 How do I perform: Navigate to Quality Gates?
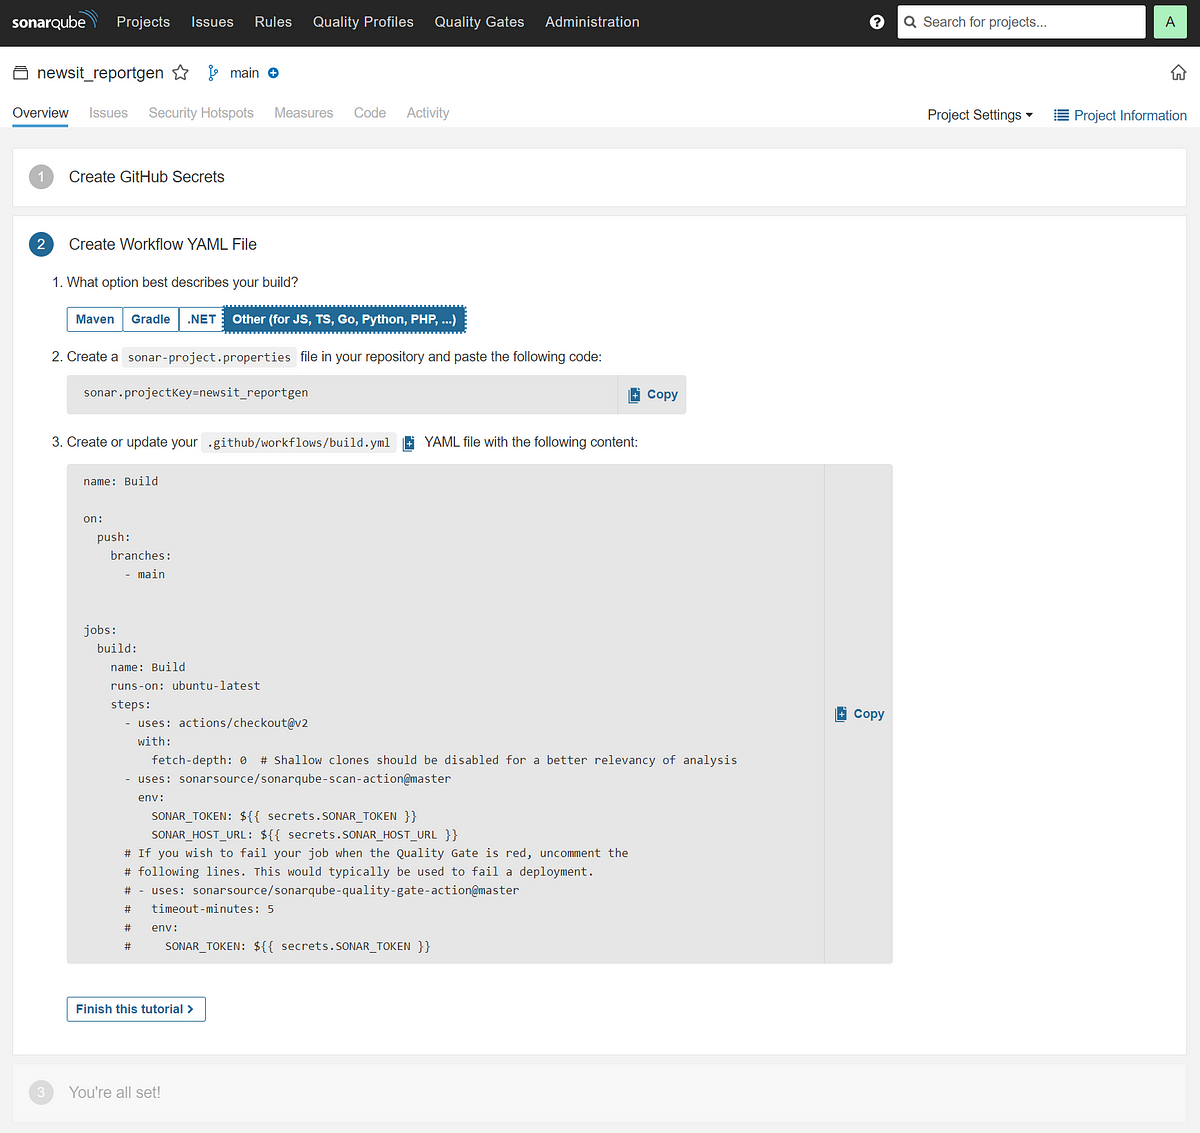[x=479, y=21]
